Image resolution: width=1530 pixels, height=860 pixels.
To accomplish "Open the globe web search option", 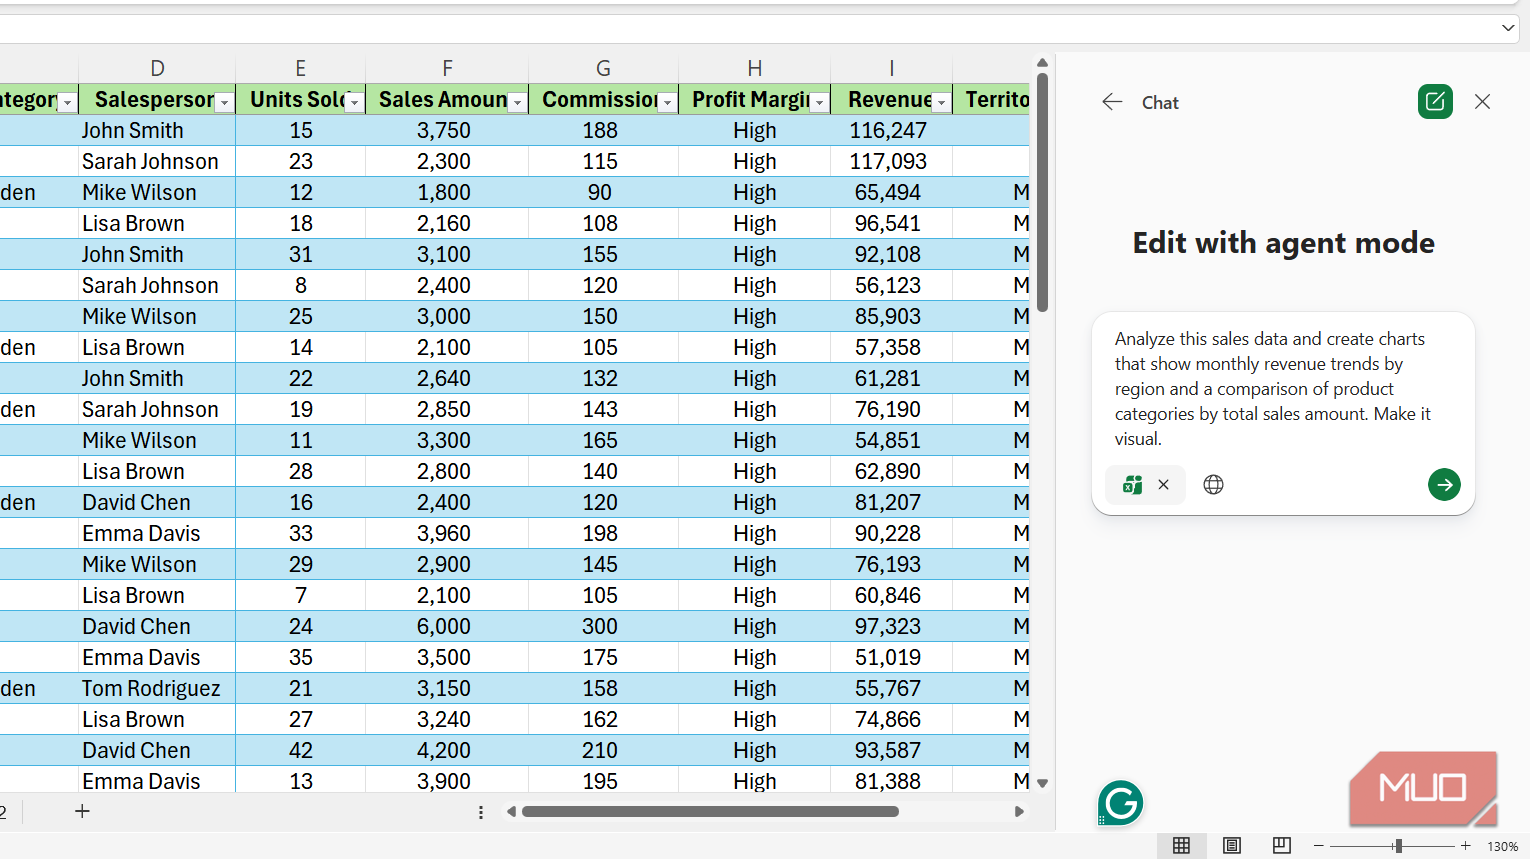I will pos(1213,485).
